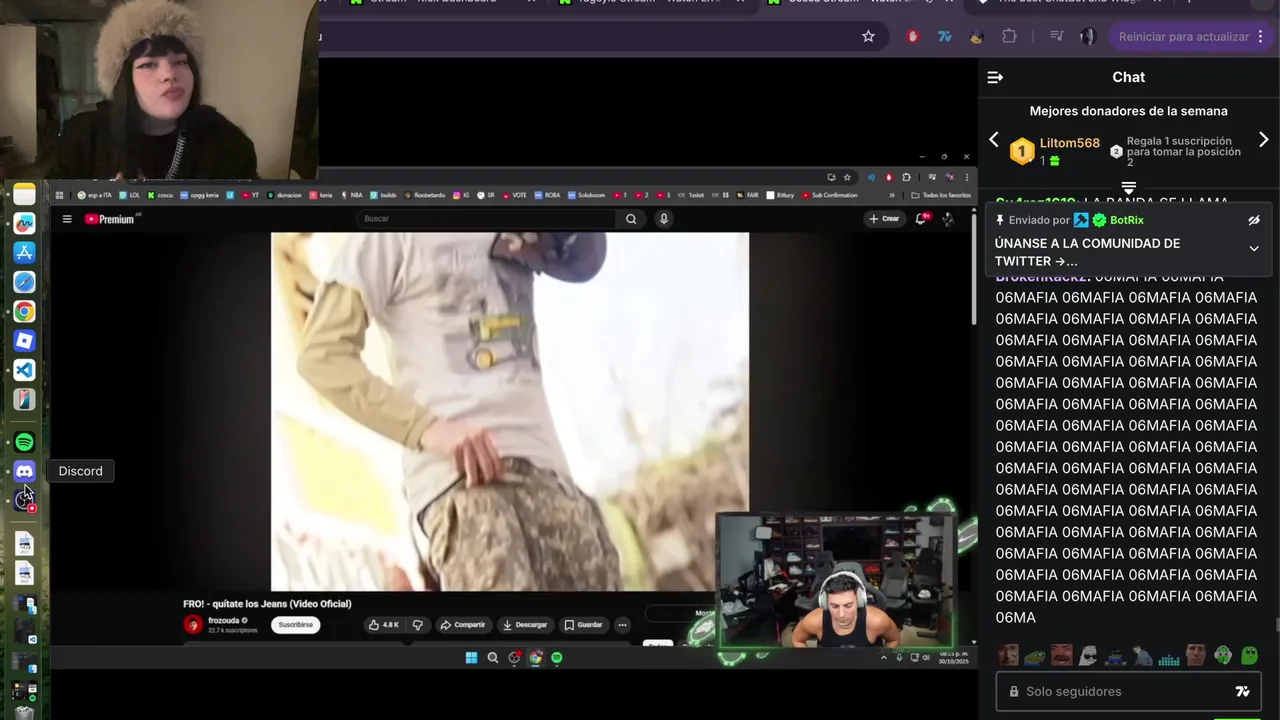
Task: Open the red hand blocker extension
Action: point(913,36)
